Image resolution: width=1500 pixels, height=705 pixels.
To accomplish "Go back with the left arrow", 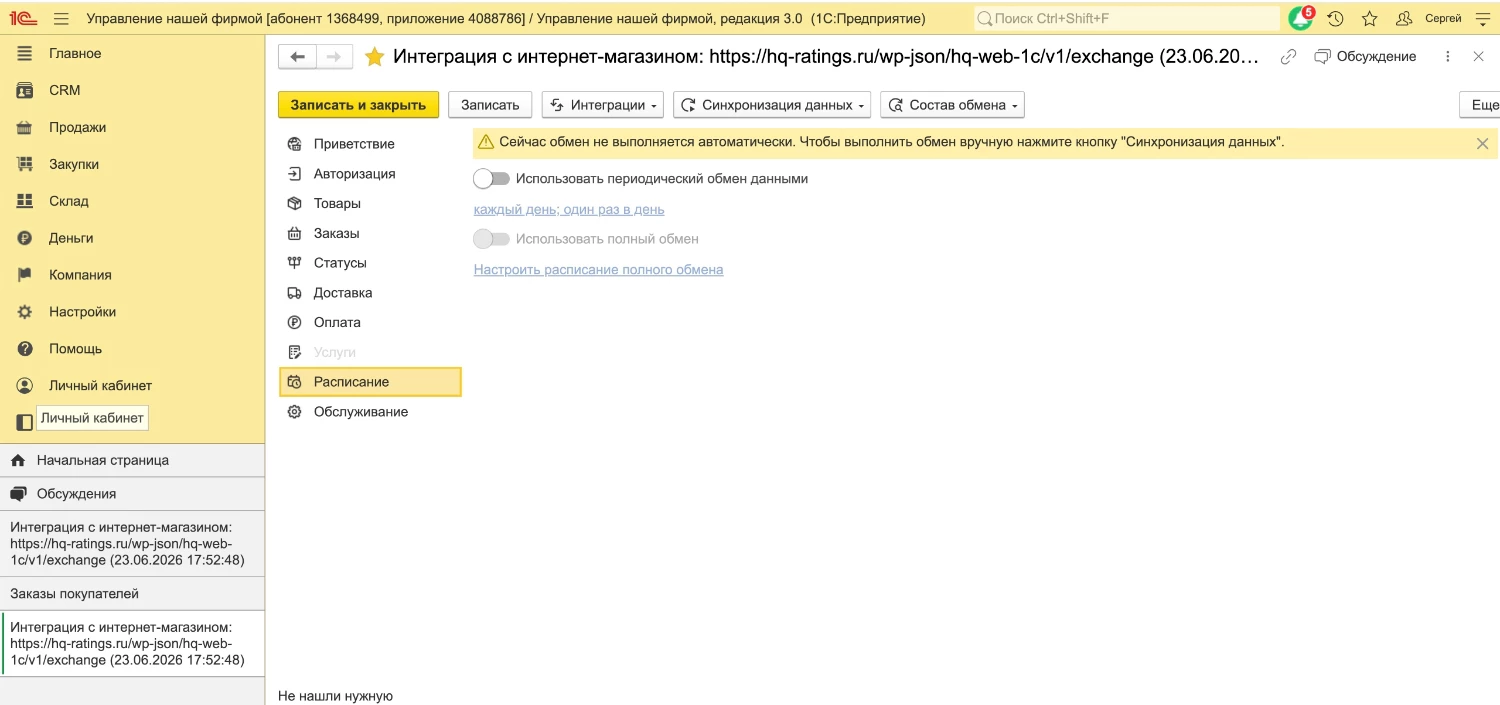I will pos(297,57).
